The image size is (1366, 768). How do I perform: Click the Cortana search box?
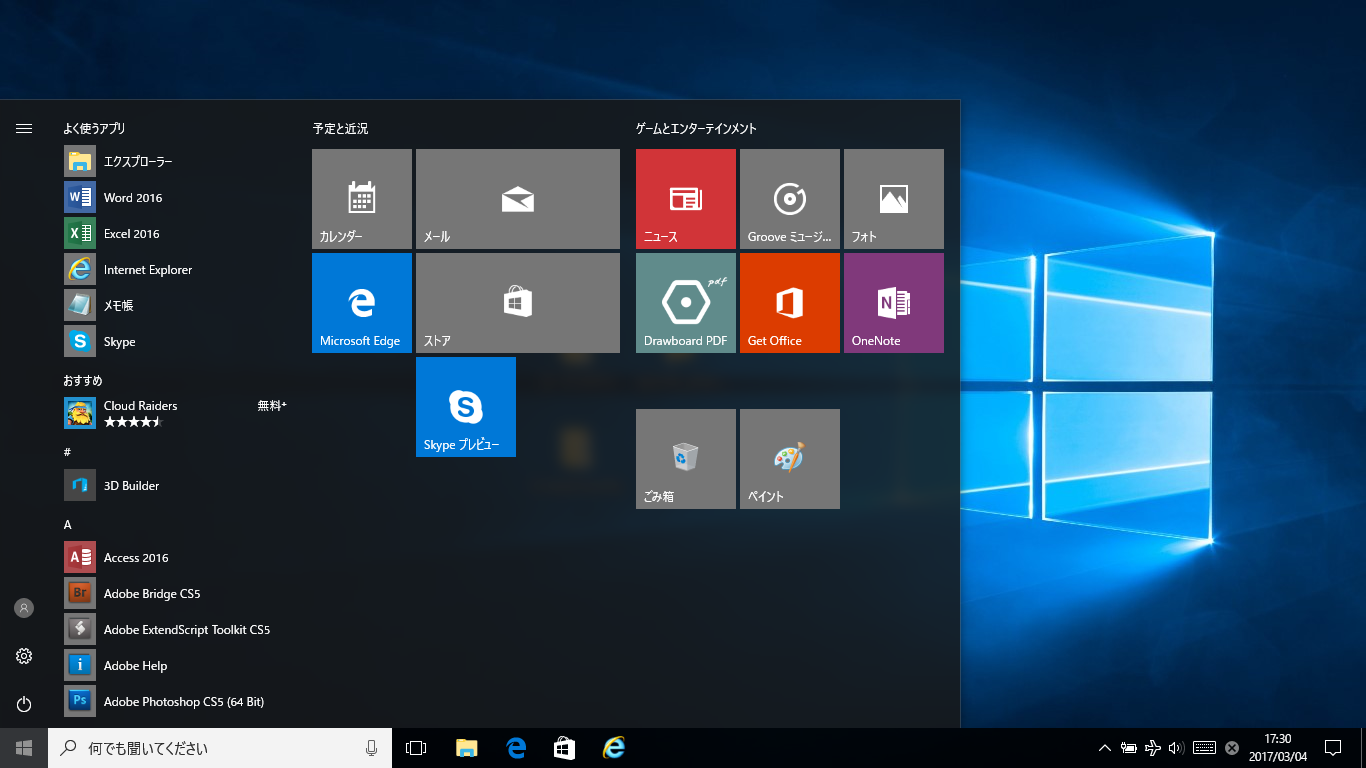[220, 748]
